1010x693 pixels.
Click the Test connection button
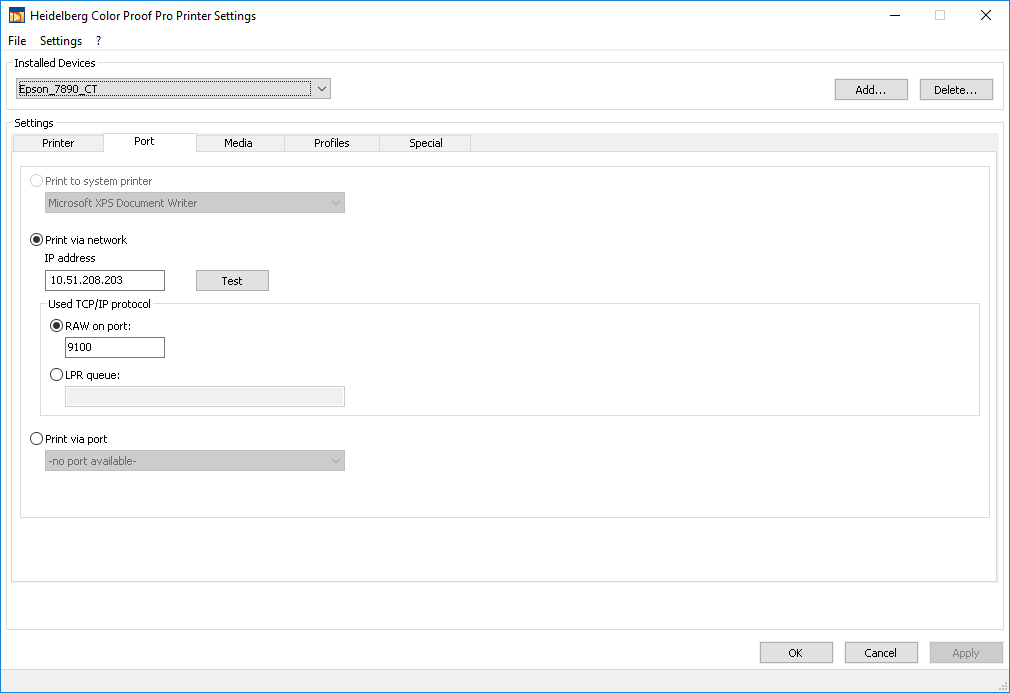click(232, 281)
